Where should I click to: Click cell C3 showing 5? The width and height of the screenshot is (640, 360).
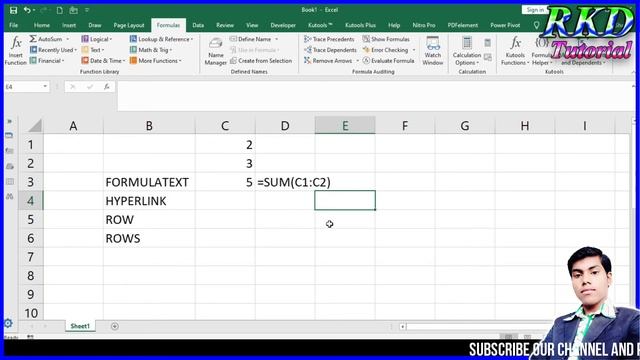[225, 182]
